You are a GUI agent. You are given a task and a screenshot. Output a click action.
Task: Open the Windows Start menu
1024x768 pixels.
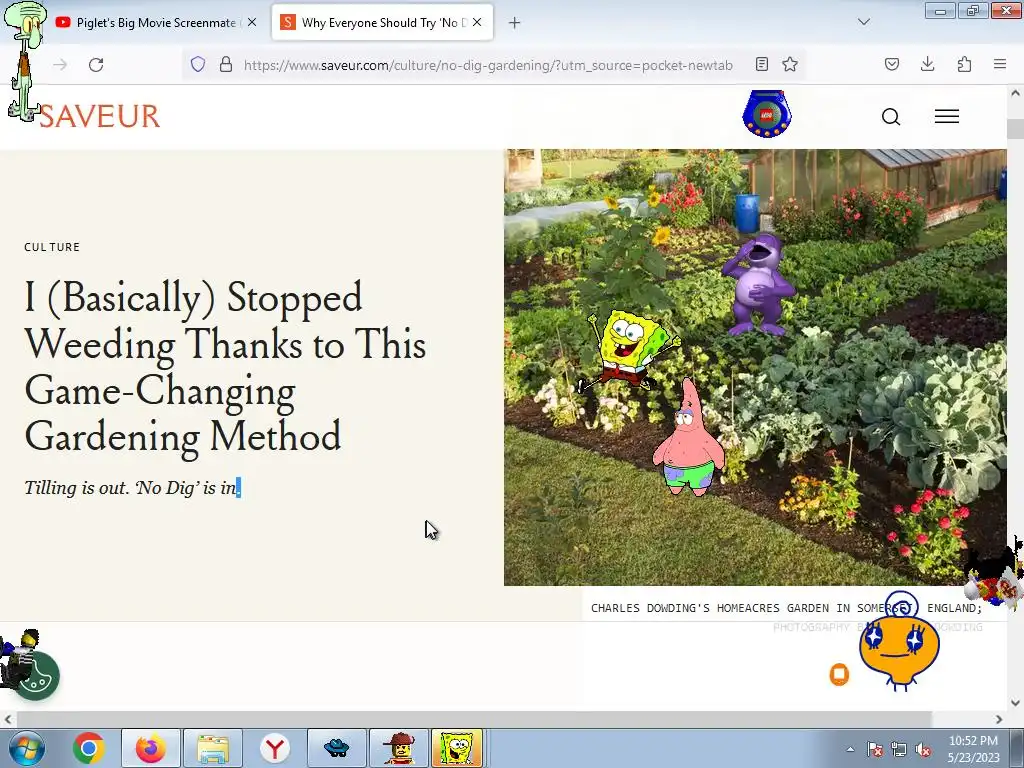pyautogui.click(x=27, y=748)
